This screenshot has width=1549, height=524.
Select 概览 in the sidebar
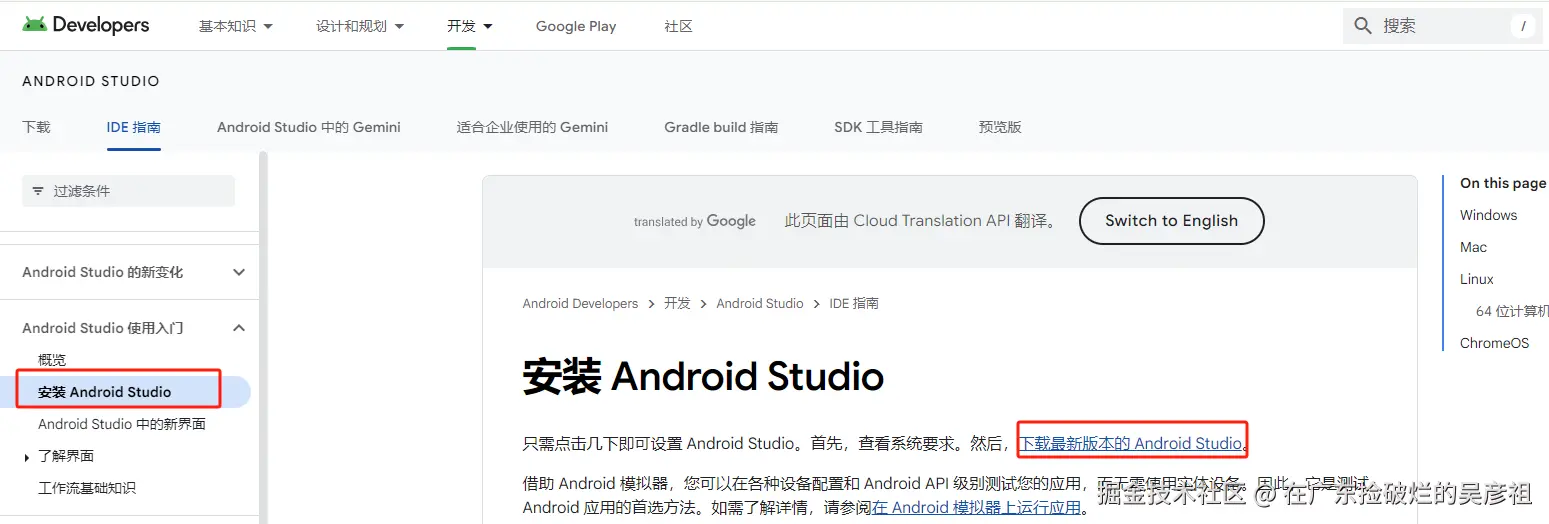(x=52, y=360)
